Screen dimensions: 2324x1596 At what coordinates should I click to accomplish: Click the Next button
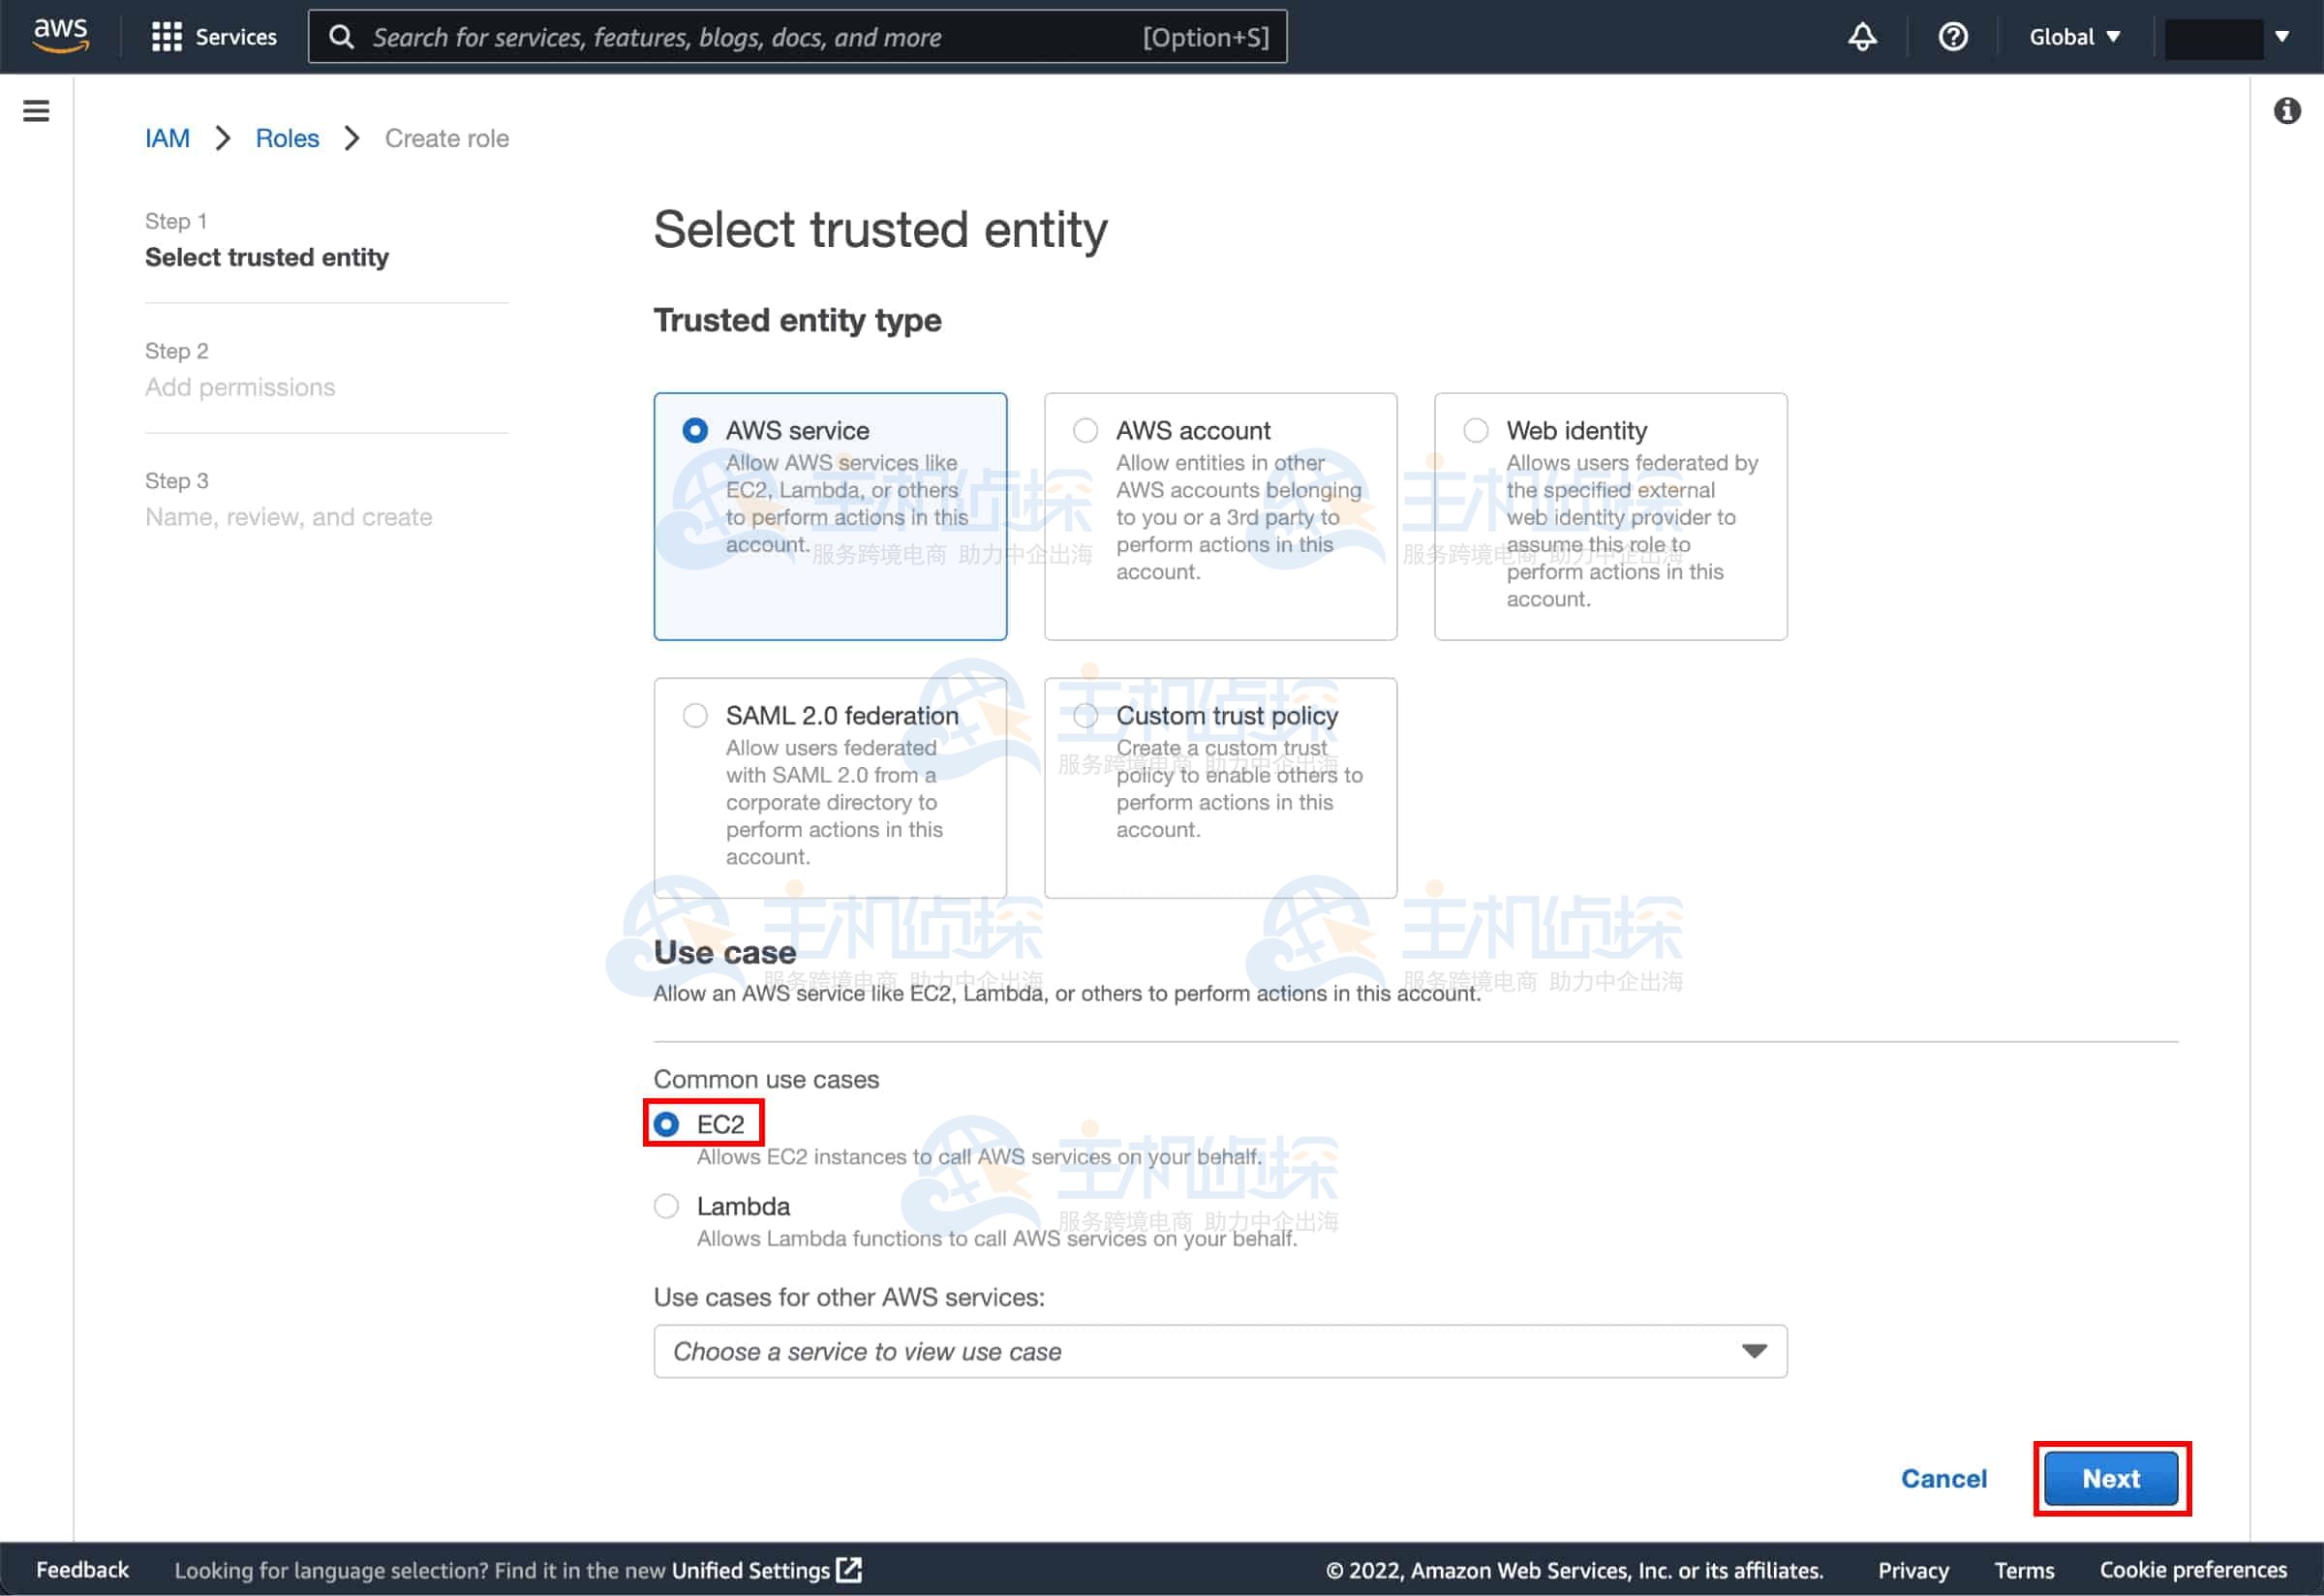tap(2110, 1478)
